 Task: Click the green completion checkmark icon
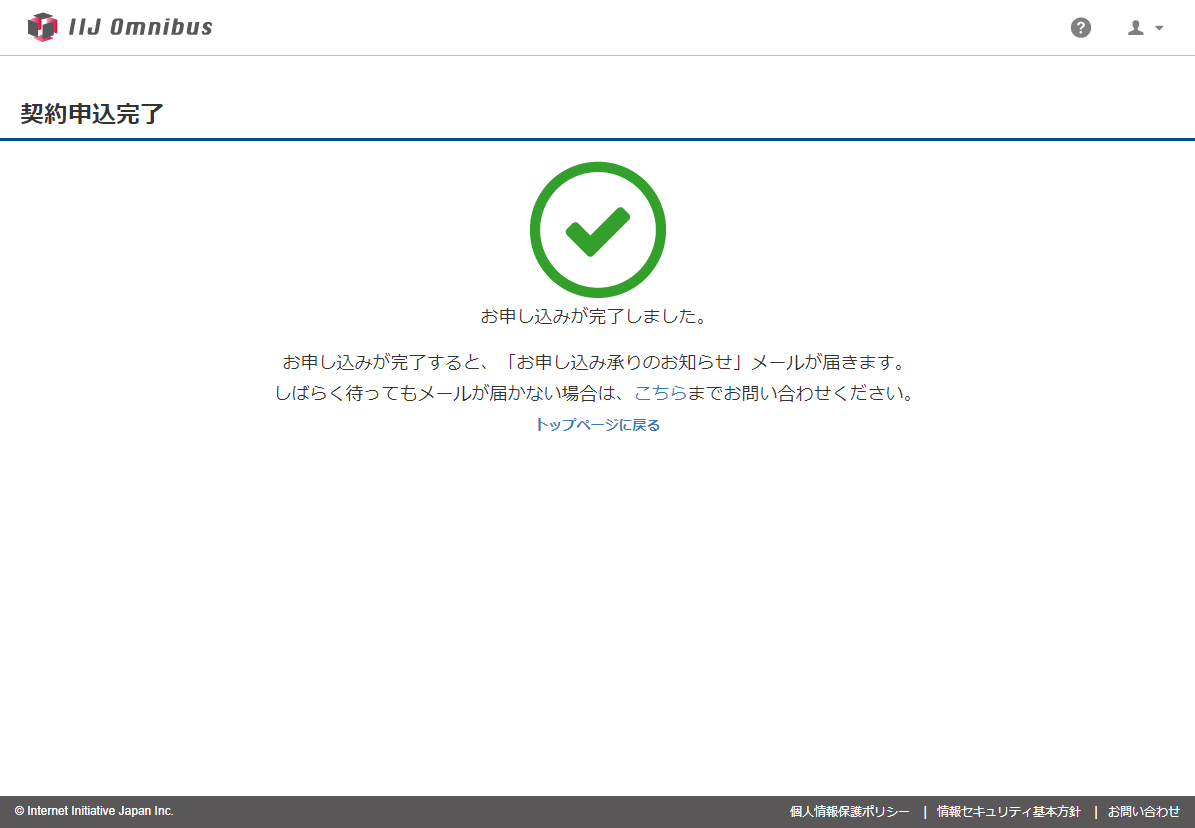[x=597, y=230]
